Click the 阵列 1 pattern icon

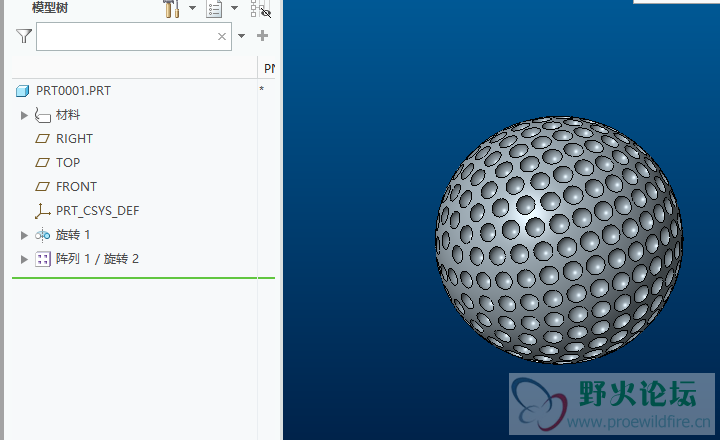[43, 259]
